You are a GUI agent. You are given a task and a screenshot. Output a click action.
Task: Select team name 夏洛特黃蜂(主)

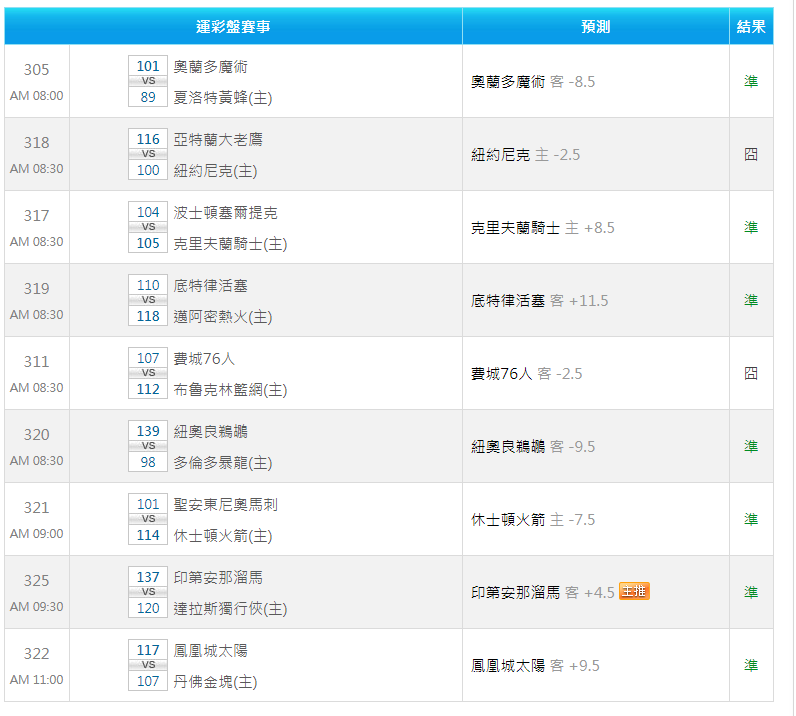click(x=223, y=97)
